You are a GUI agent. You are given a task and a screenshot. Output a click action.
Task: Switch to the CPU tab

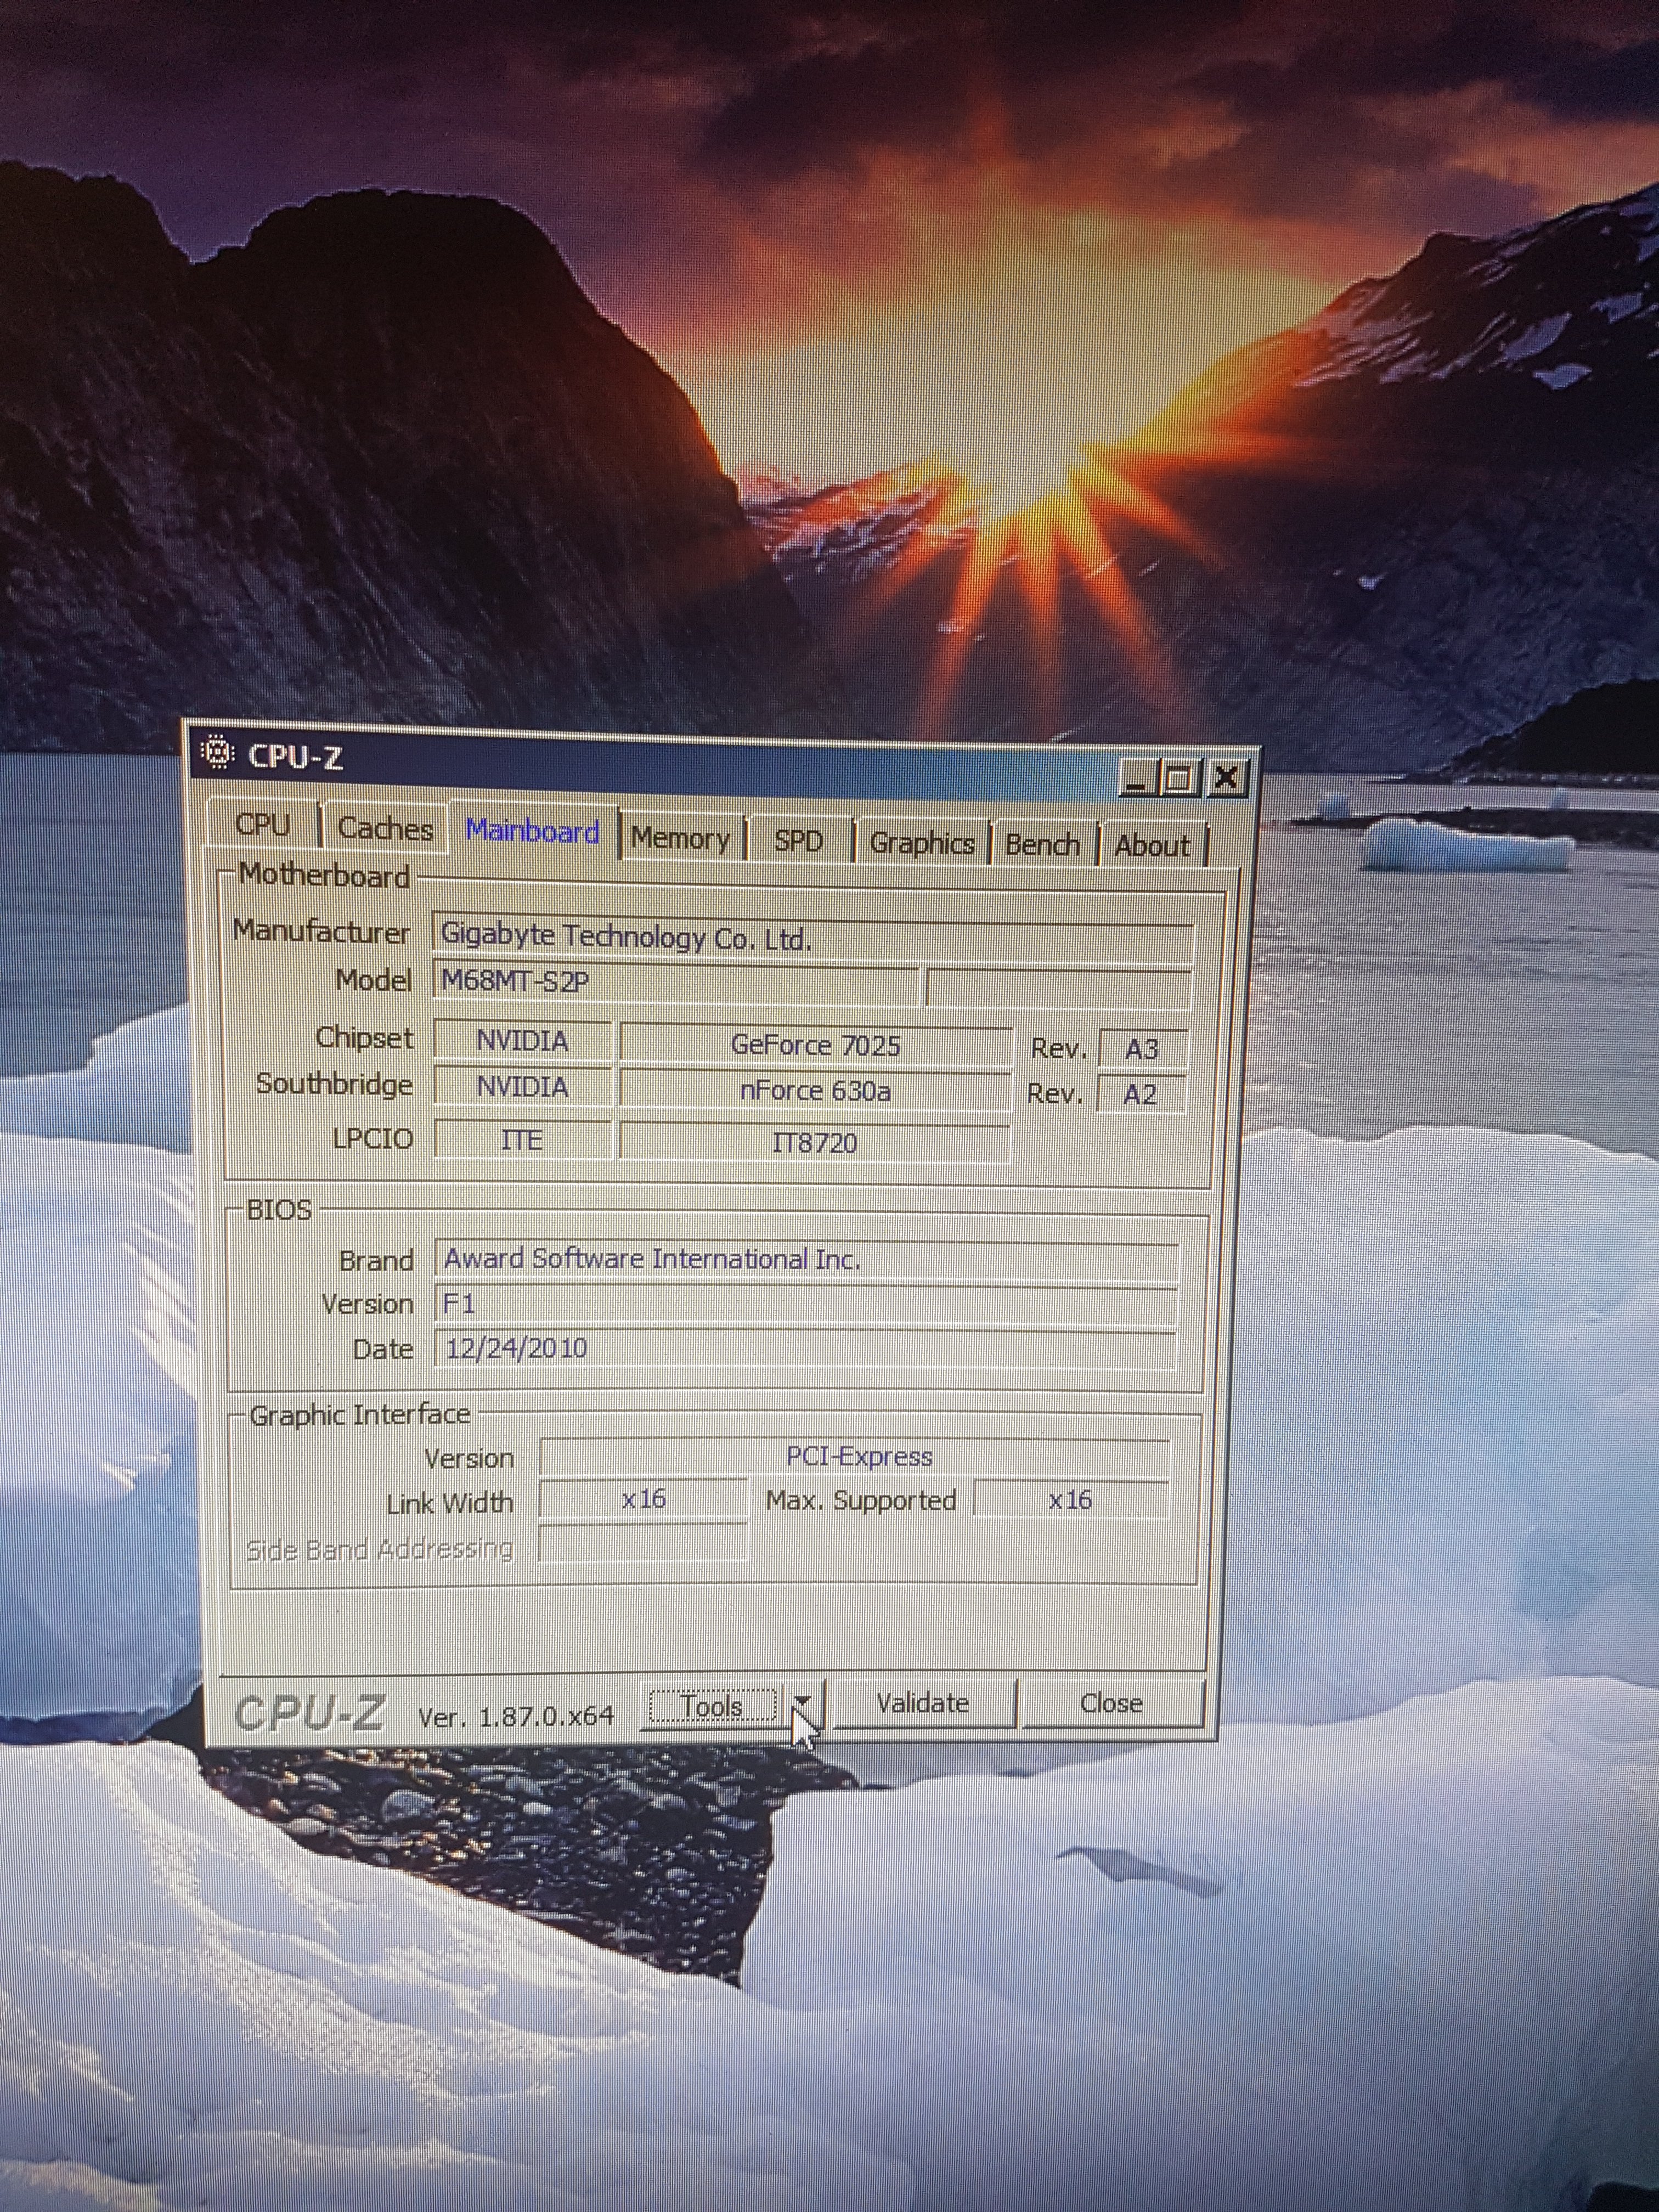263,825
